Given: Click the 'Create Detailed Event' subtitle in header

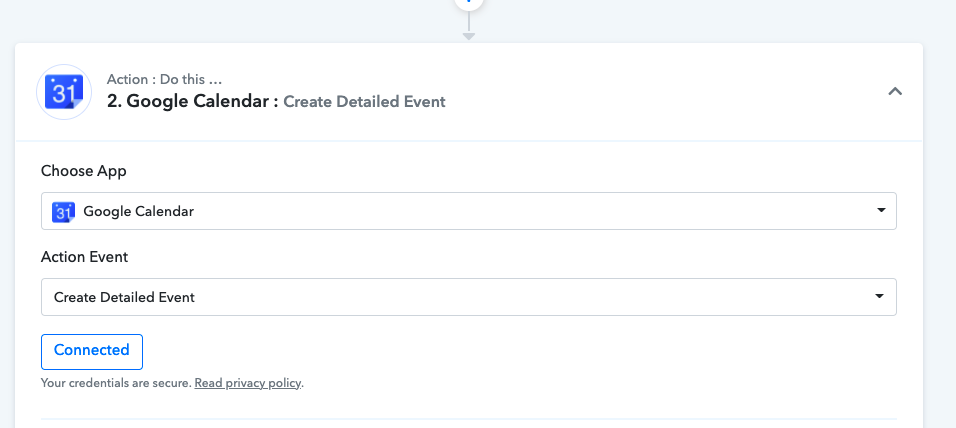Looking at the screenshot, I should [365, 102].
